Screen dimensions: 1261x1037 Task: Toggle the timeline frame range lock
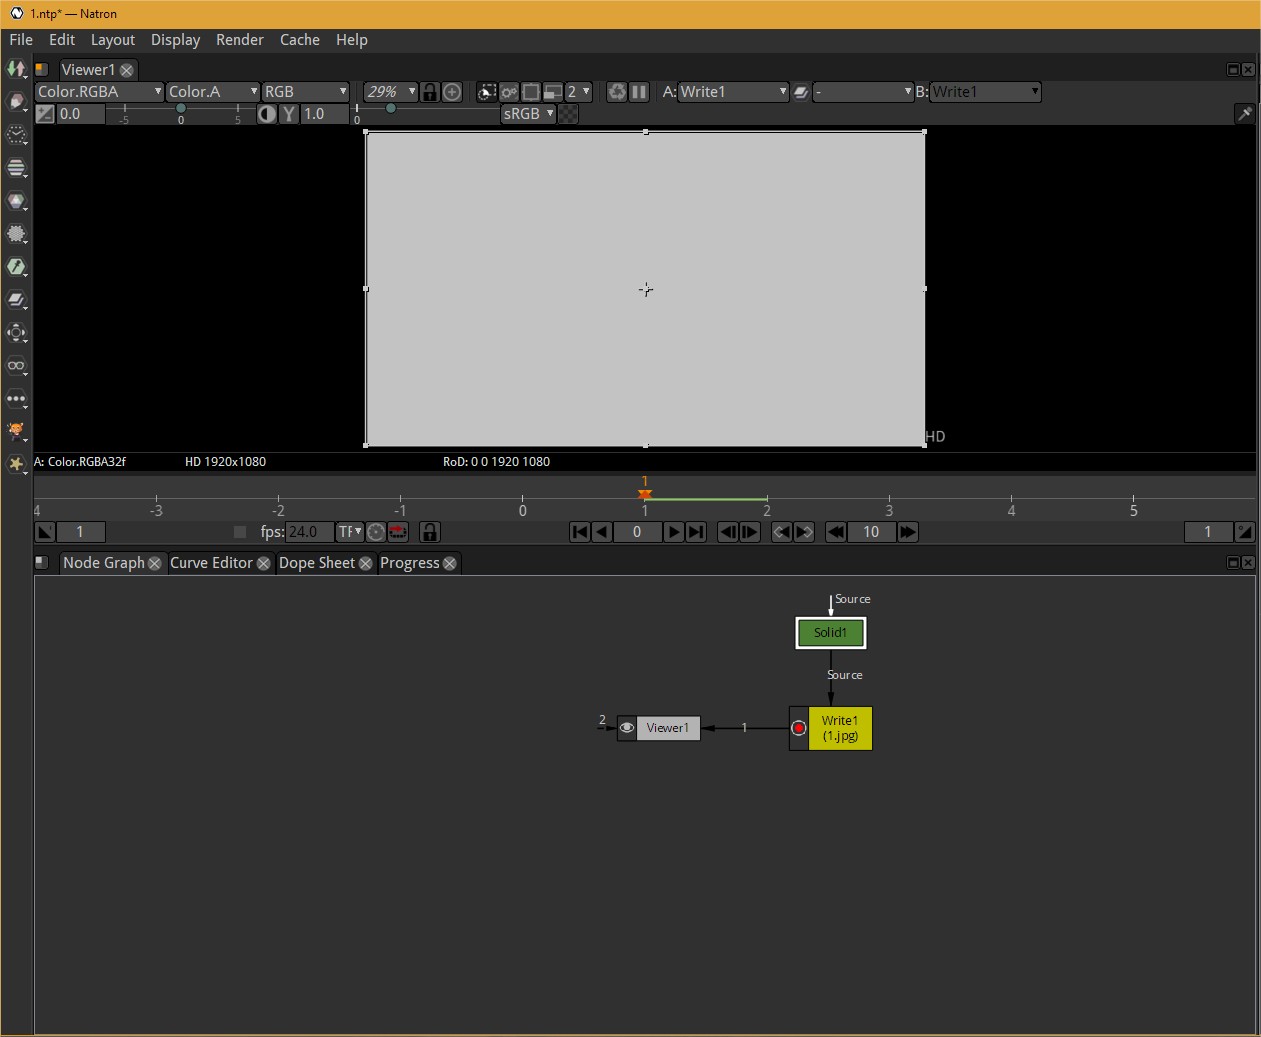coord(429,532)
